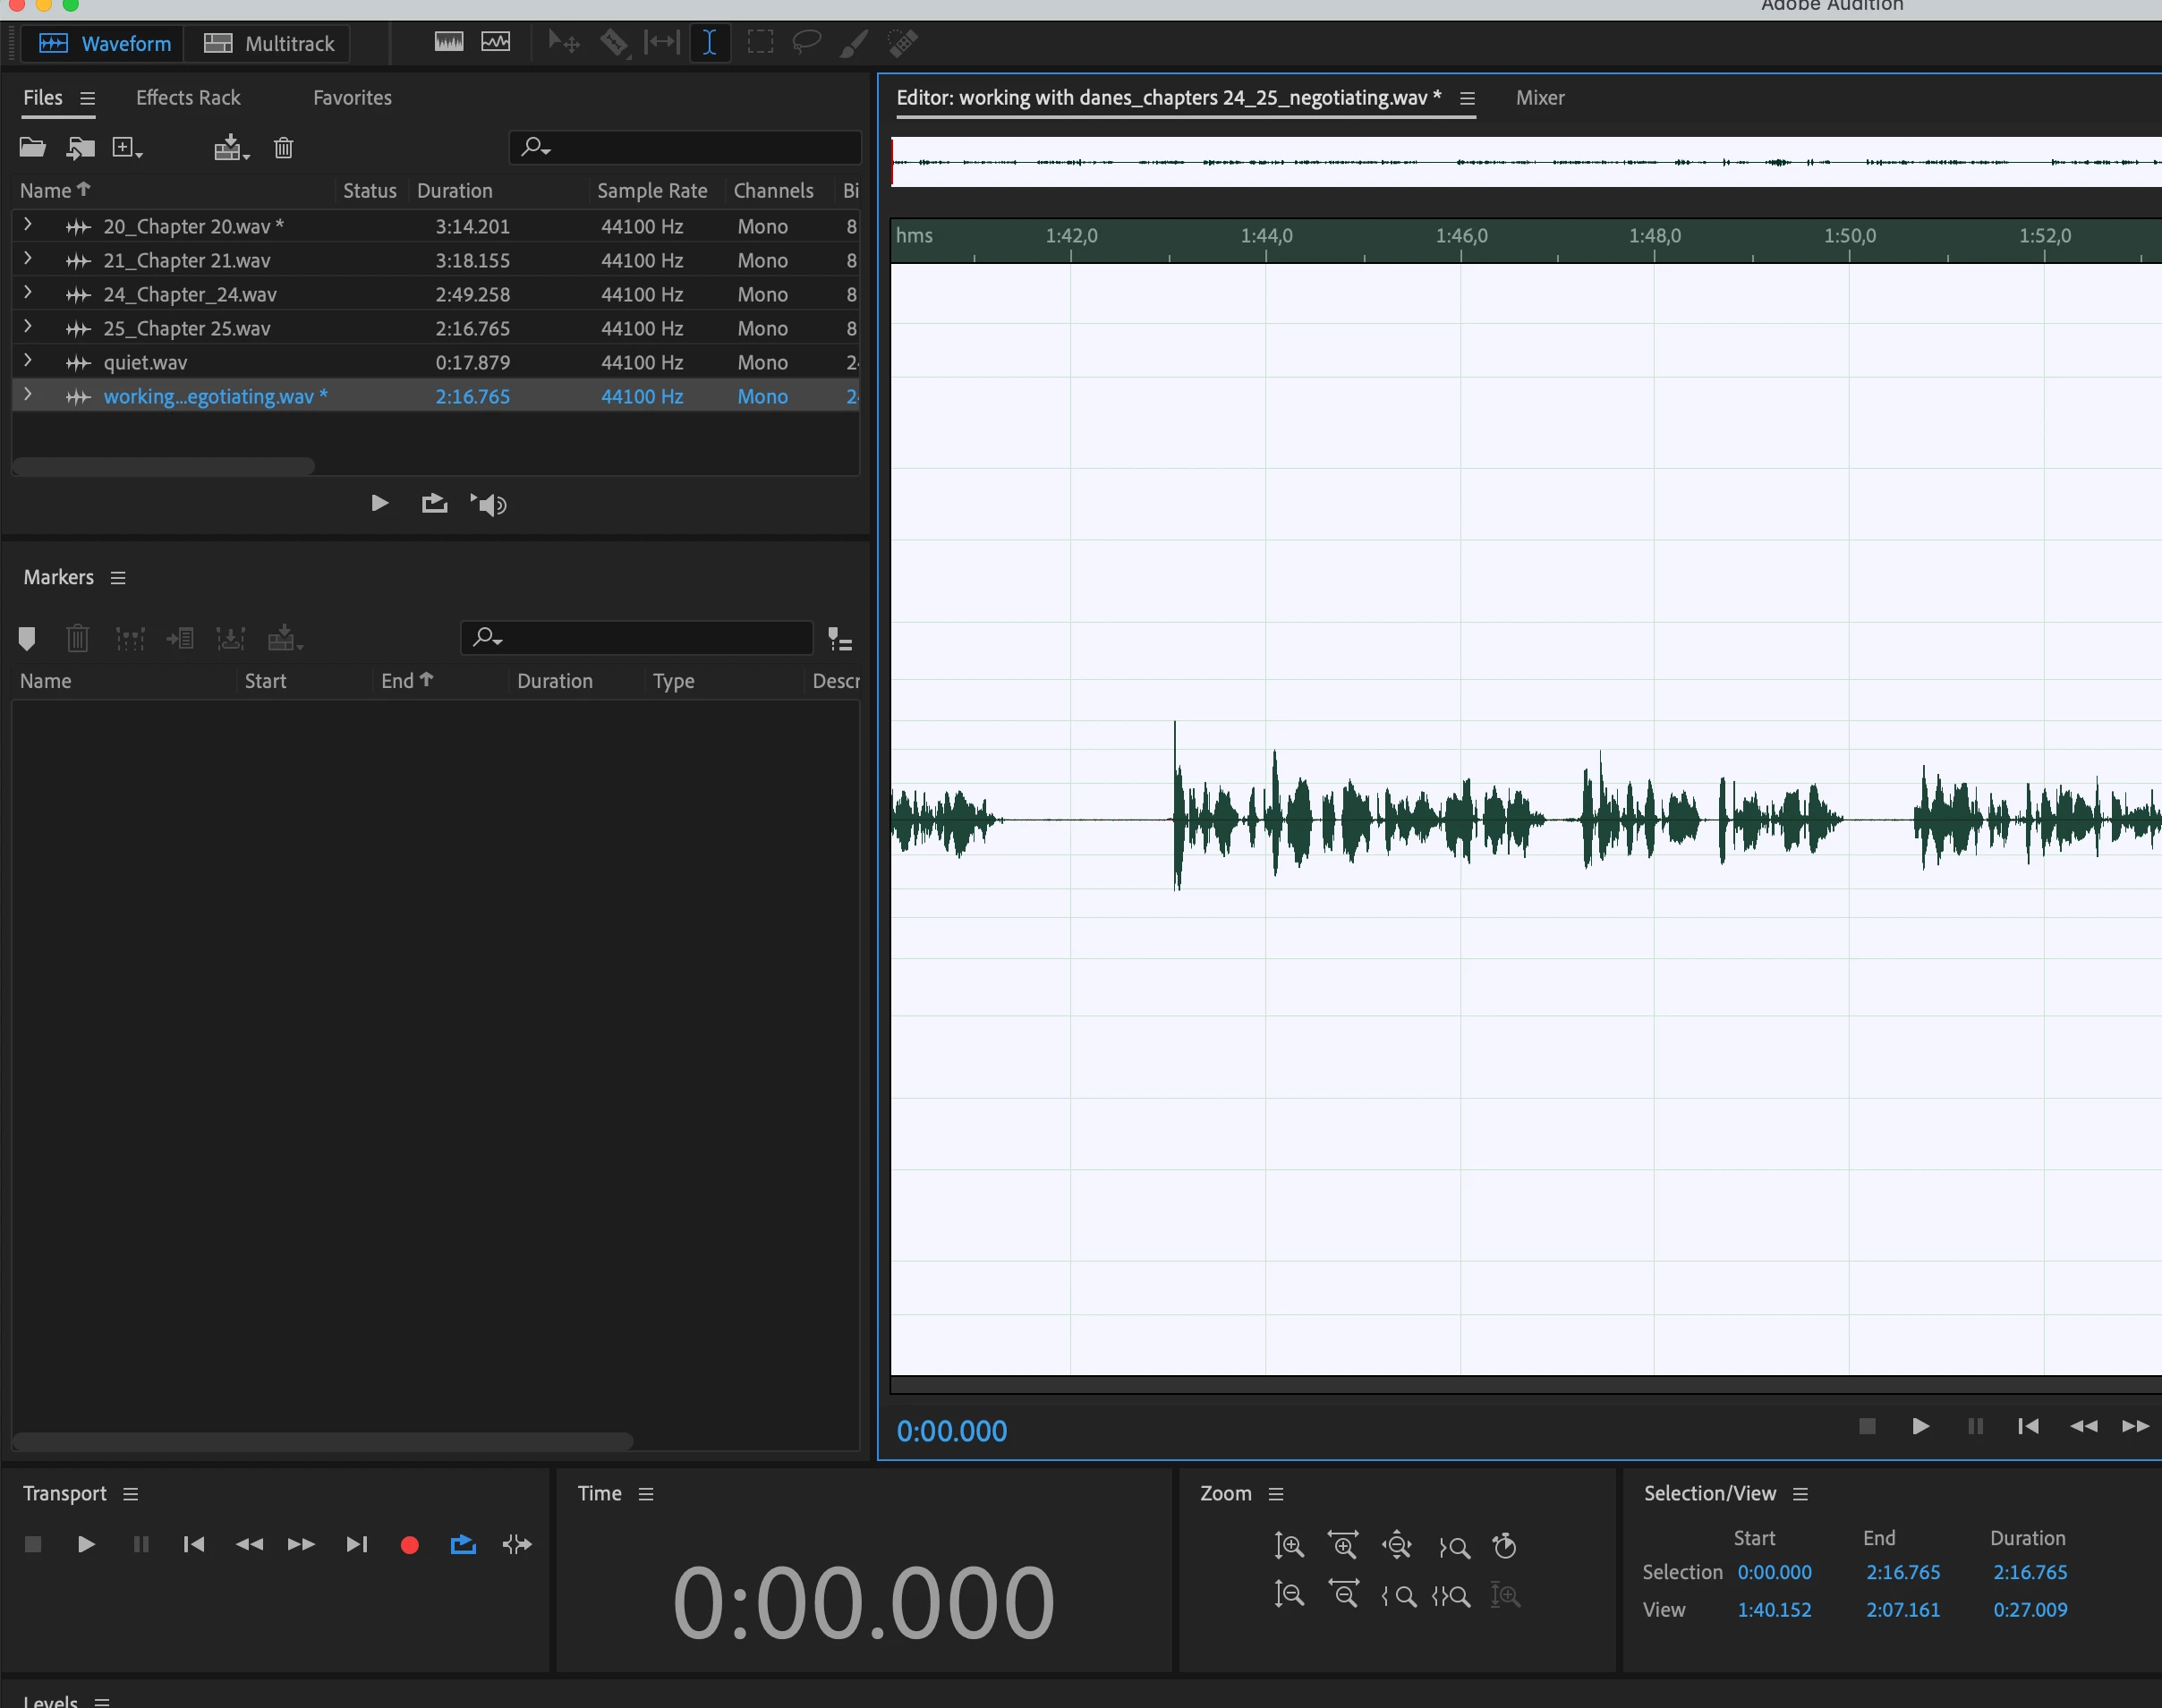Toggle Skip Selection in Transport

[517, 1545]
